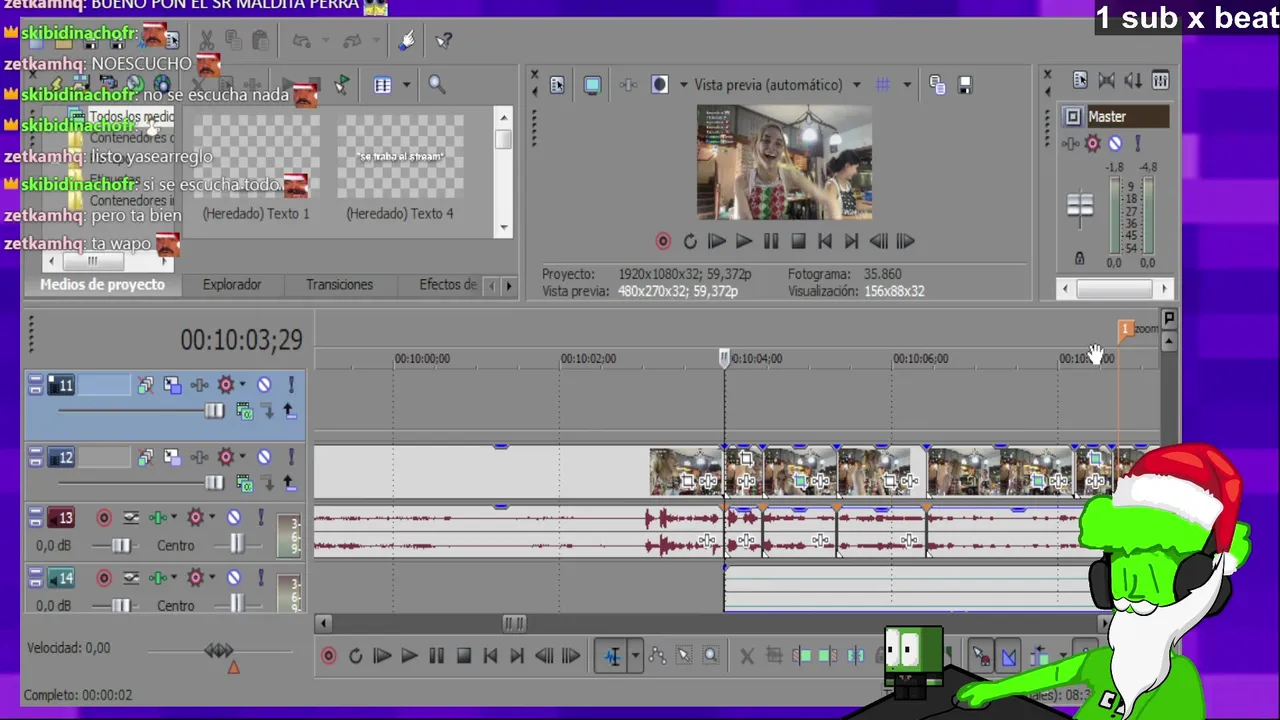Open mixing console icon in Master panel
Viewport: 1280px width, 720px height.
coord(1160,81)
